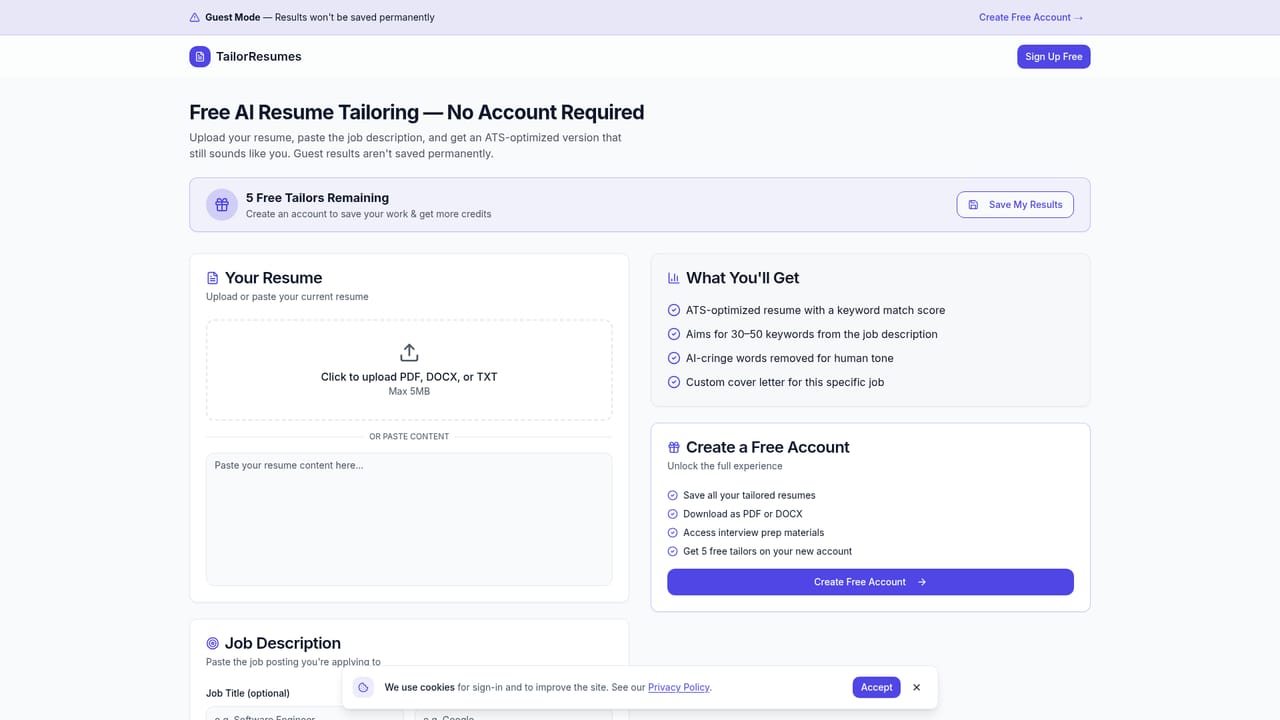
Task: Click the "5 Free Tailors Remaining" text
Action: click(317, 198)
